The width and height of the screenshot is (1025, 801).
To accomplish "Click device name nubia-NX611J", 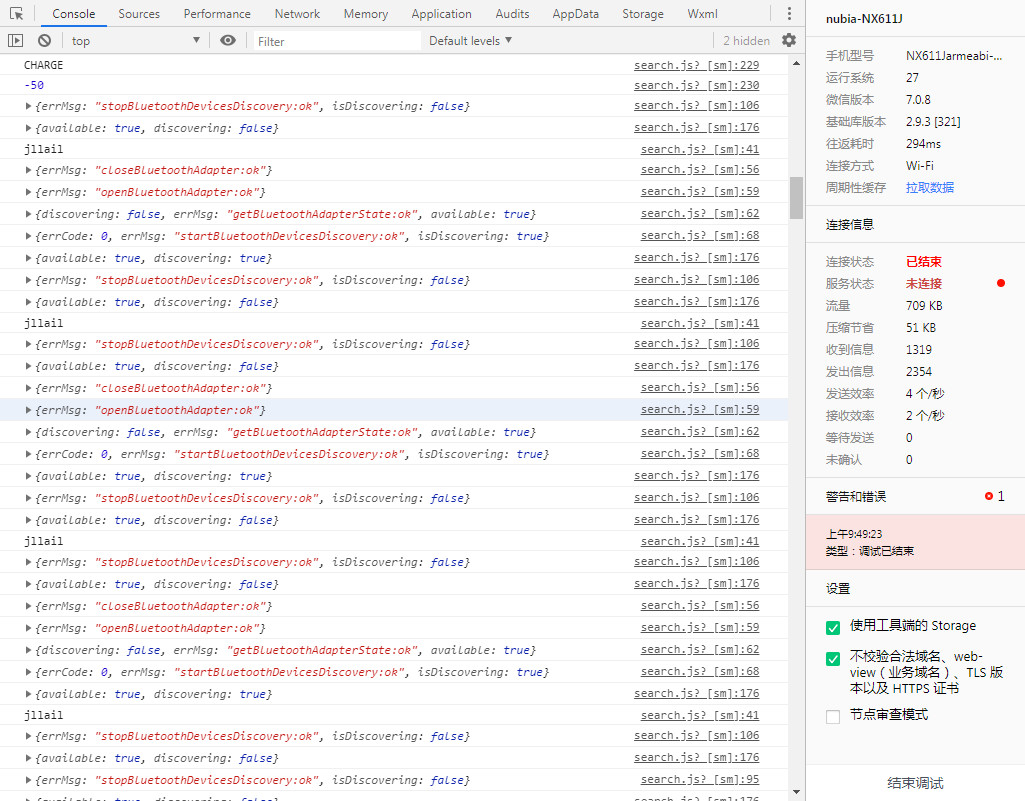I will click(x=864, y=19).
